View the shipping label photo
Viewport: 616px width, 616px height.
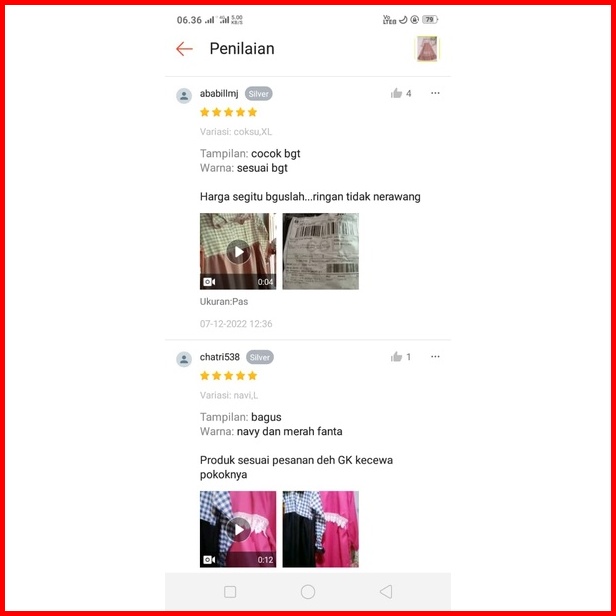(321, 251)
